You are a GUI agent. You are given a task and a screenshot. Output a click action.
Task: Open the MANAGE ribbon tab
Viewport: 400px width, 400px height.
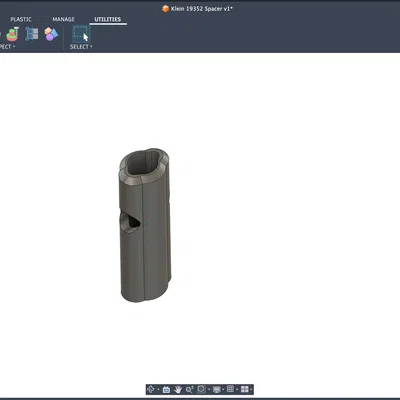[63, 19]
